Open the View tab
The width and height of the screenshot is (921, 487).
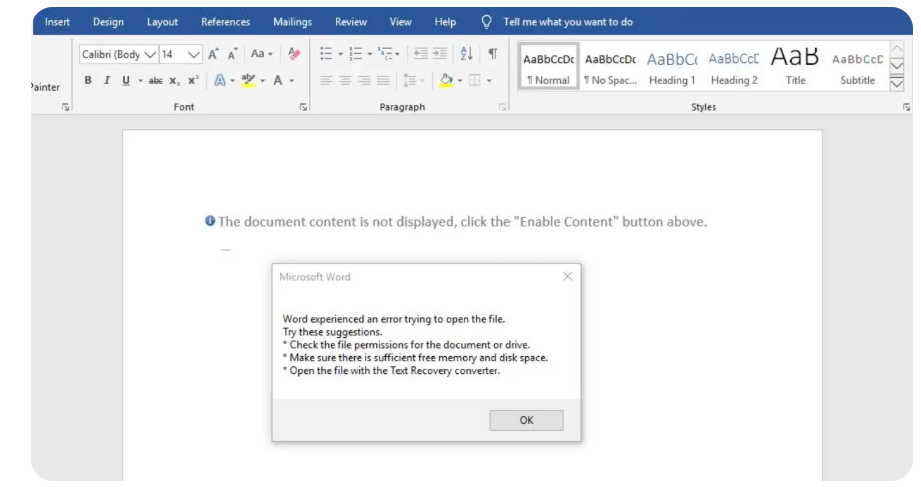[401, 22]
